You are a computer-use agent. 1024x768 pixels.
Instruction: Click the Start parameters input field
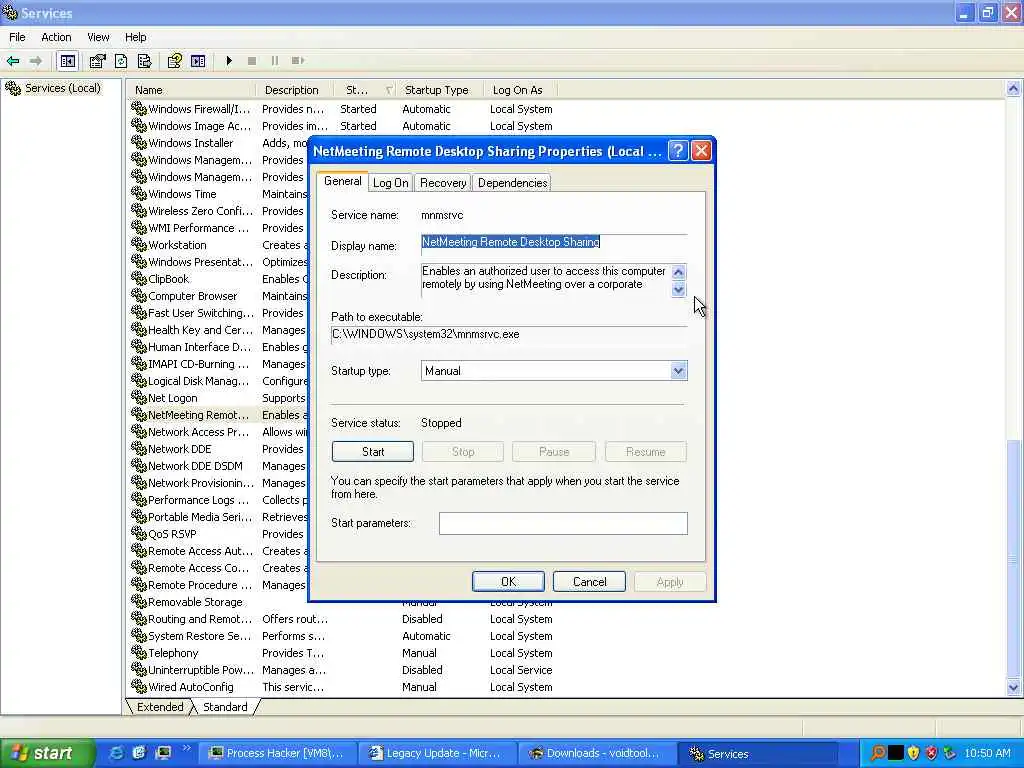pyautogui.click(x=563, y=523)
